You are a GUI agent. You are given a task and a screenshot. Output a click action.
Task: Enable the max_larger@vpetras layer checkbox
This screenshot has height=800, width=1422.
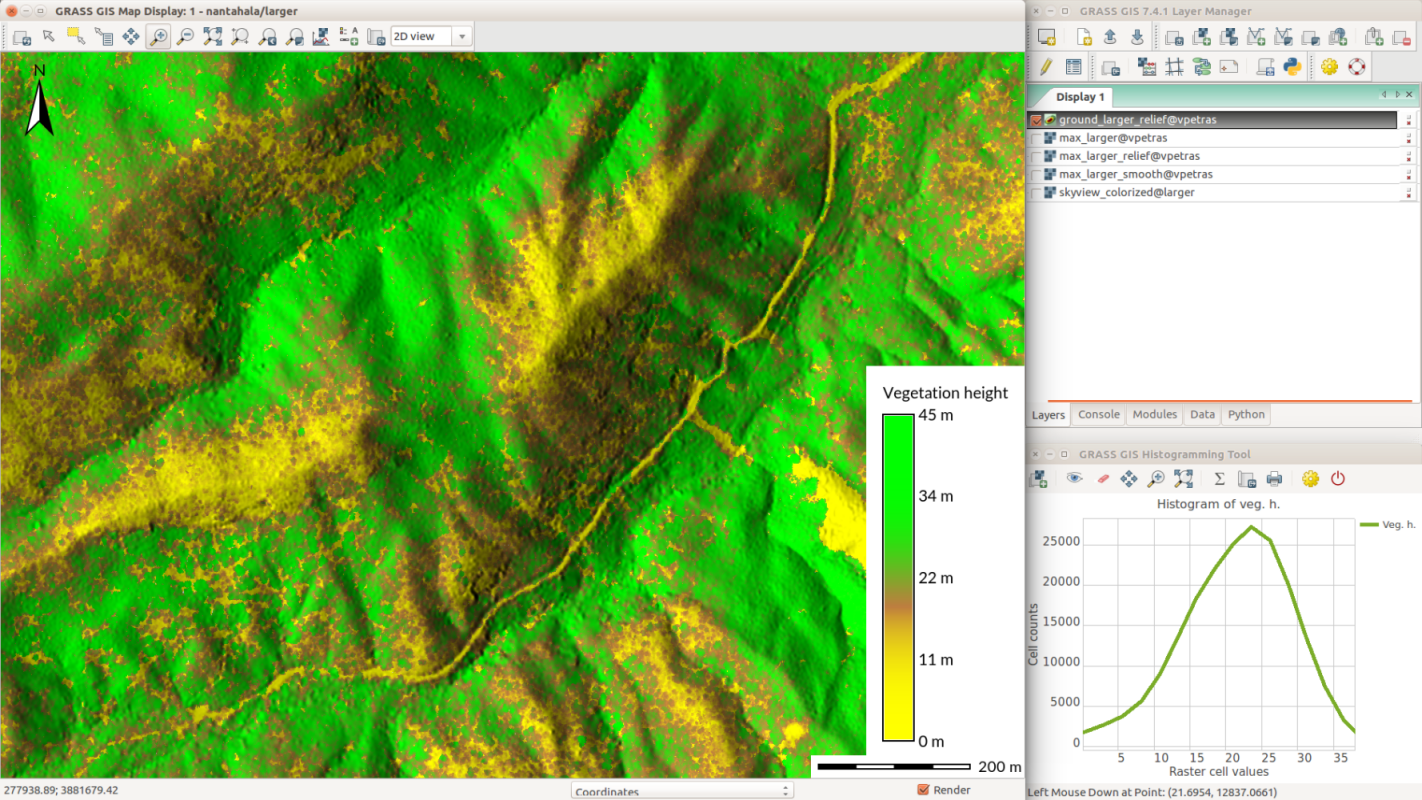point(1036,138)
